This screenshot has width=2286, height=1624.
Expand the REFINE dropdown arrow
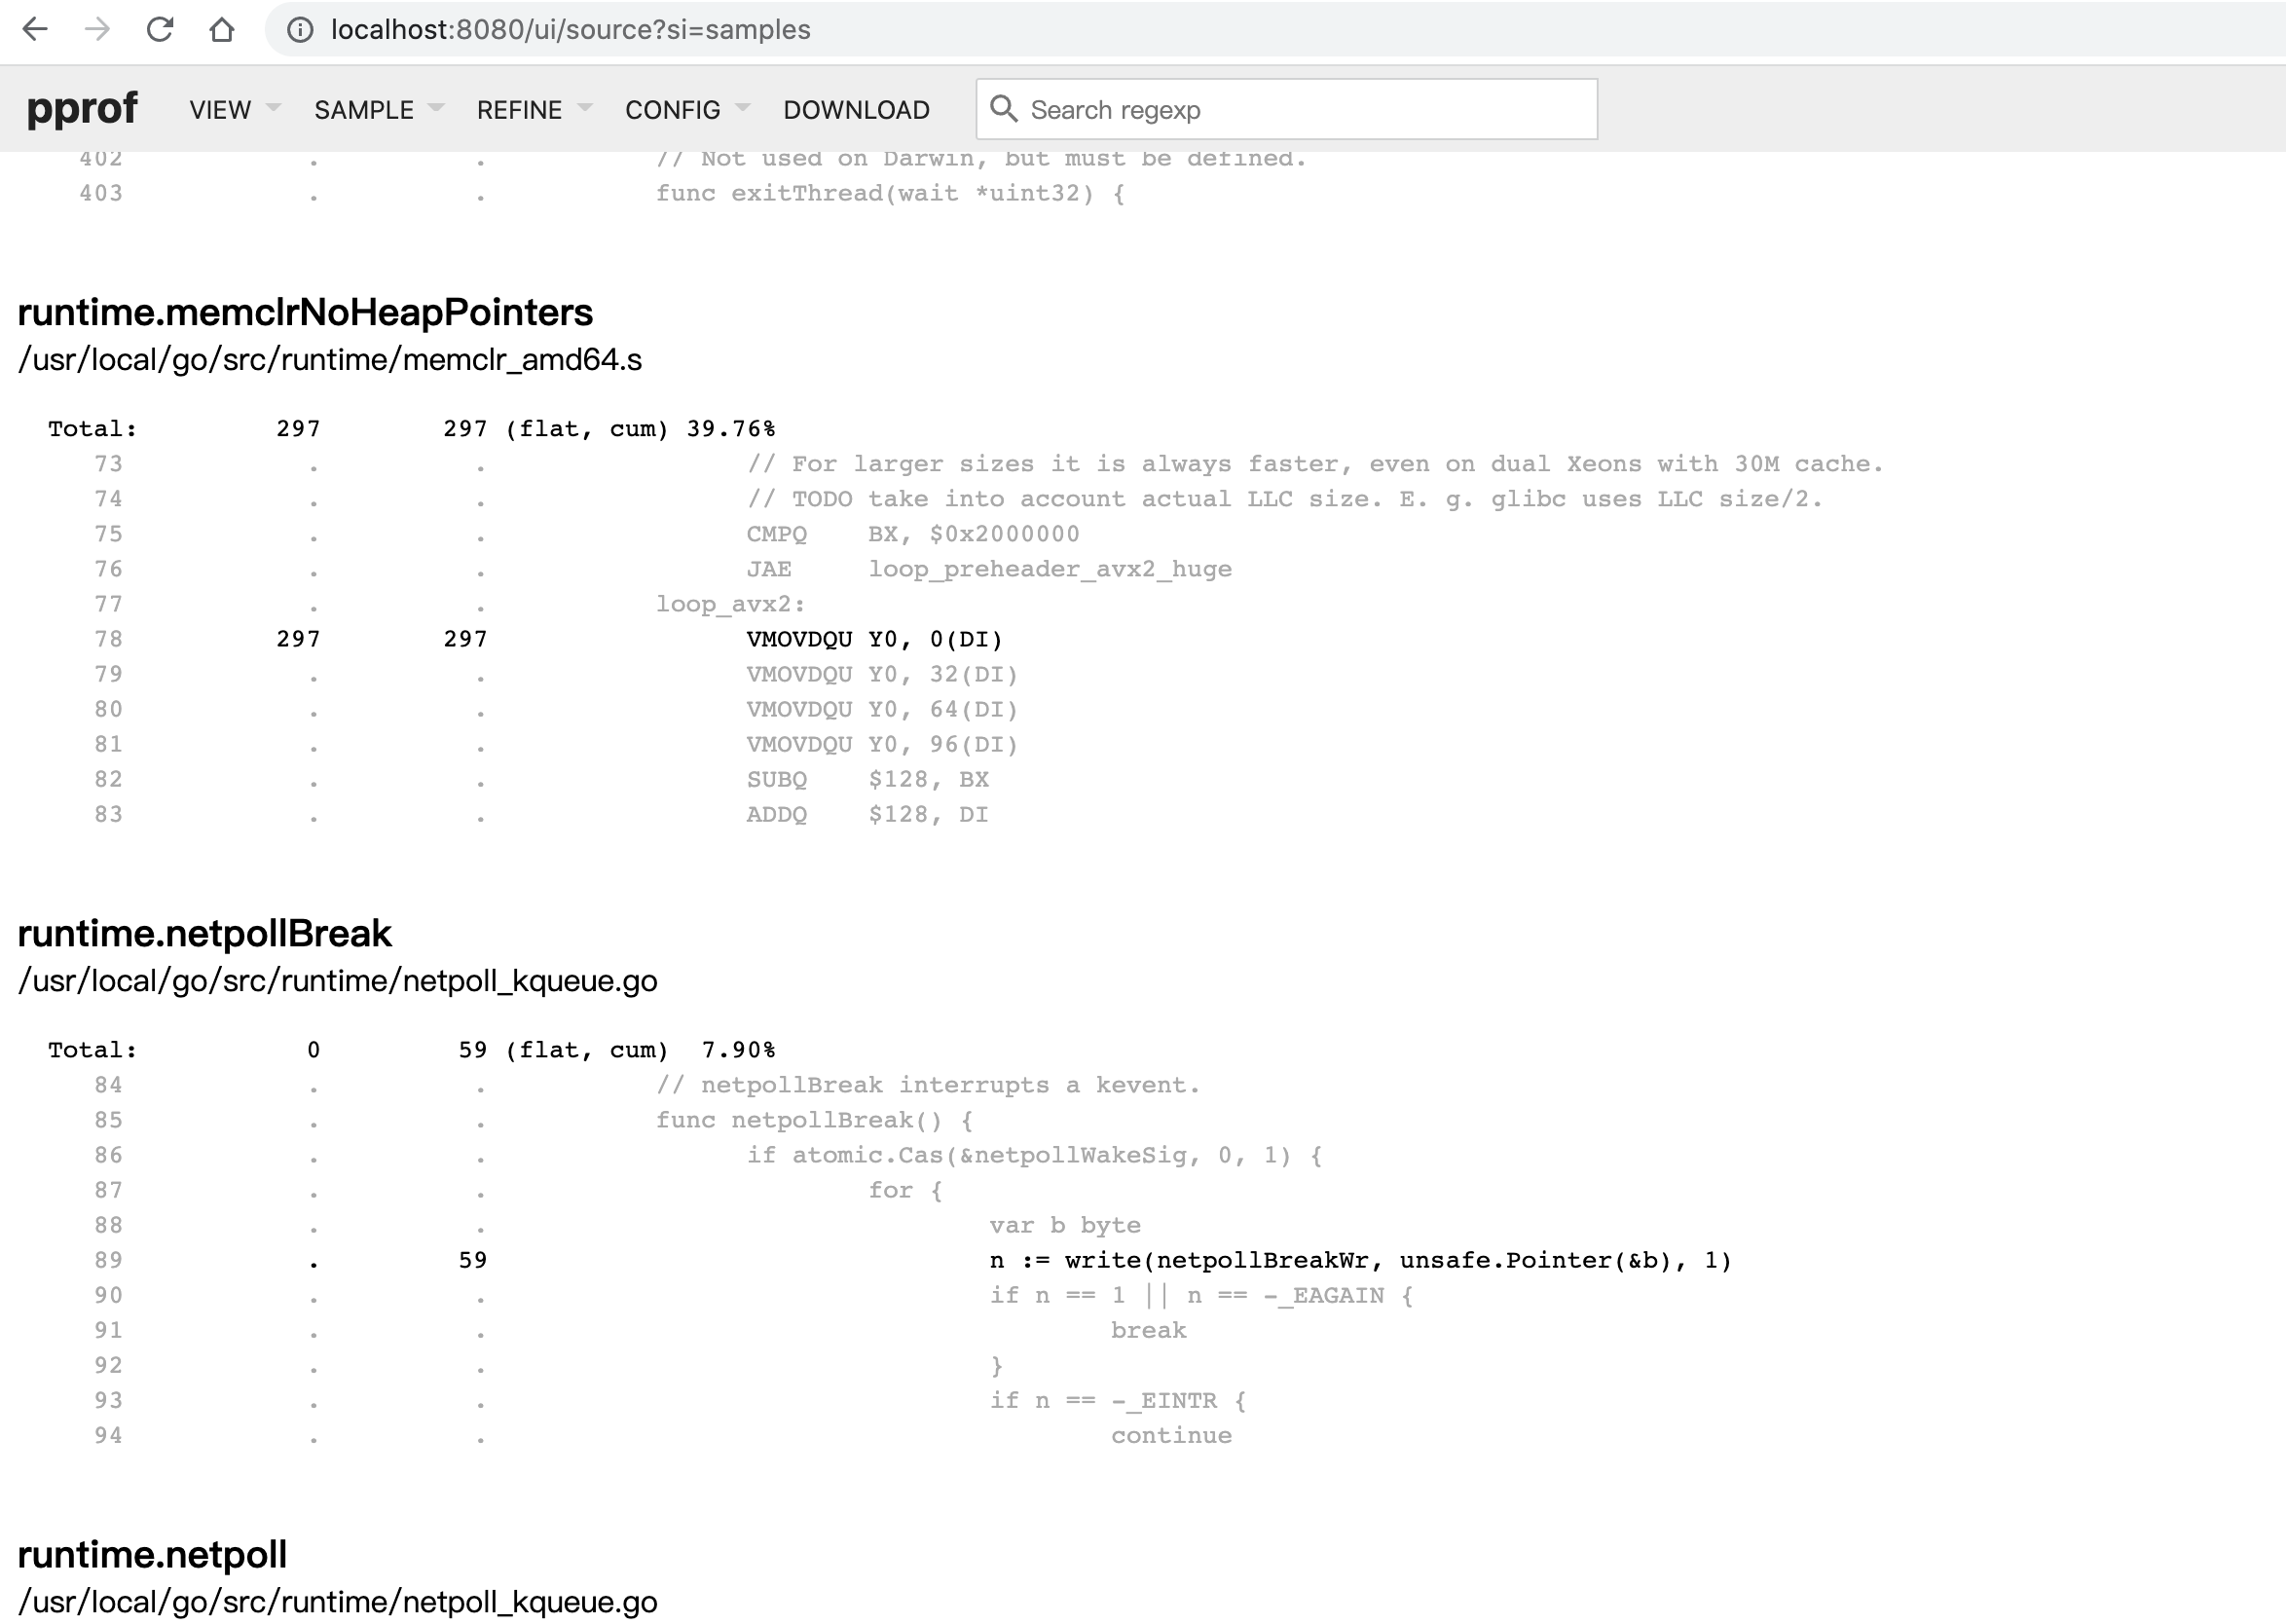pos(586,108)
